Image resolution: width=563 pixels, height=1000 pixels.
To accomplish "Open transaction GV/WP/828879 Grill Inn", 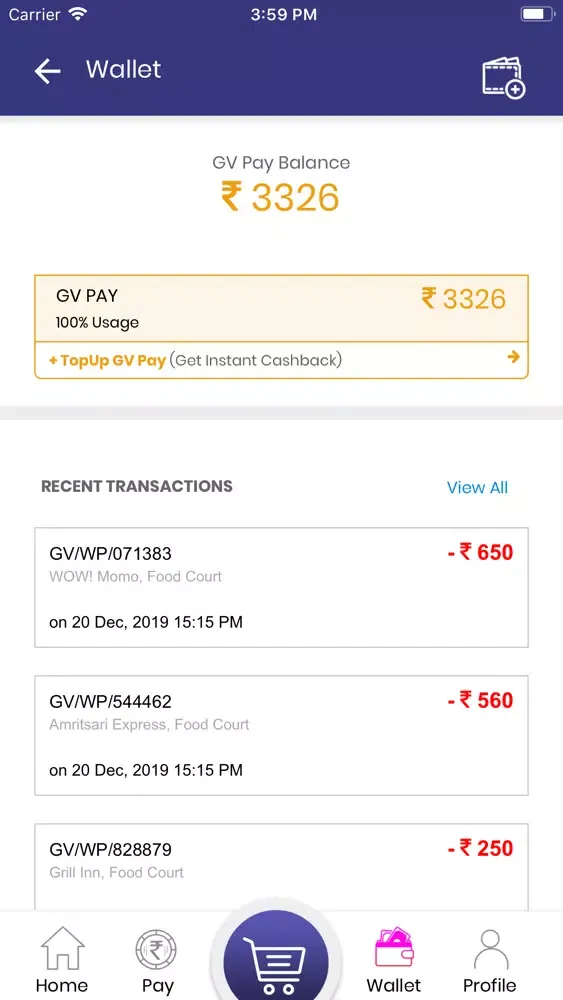I will [x=281, y=867].
